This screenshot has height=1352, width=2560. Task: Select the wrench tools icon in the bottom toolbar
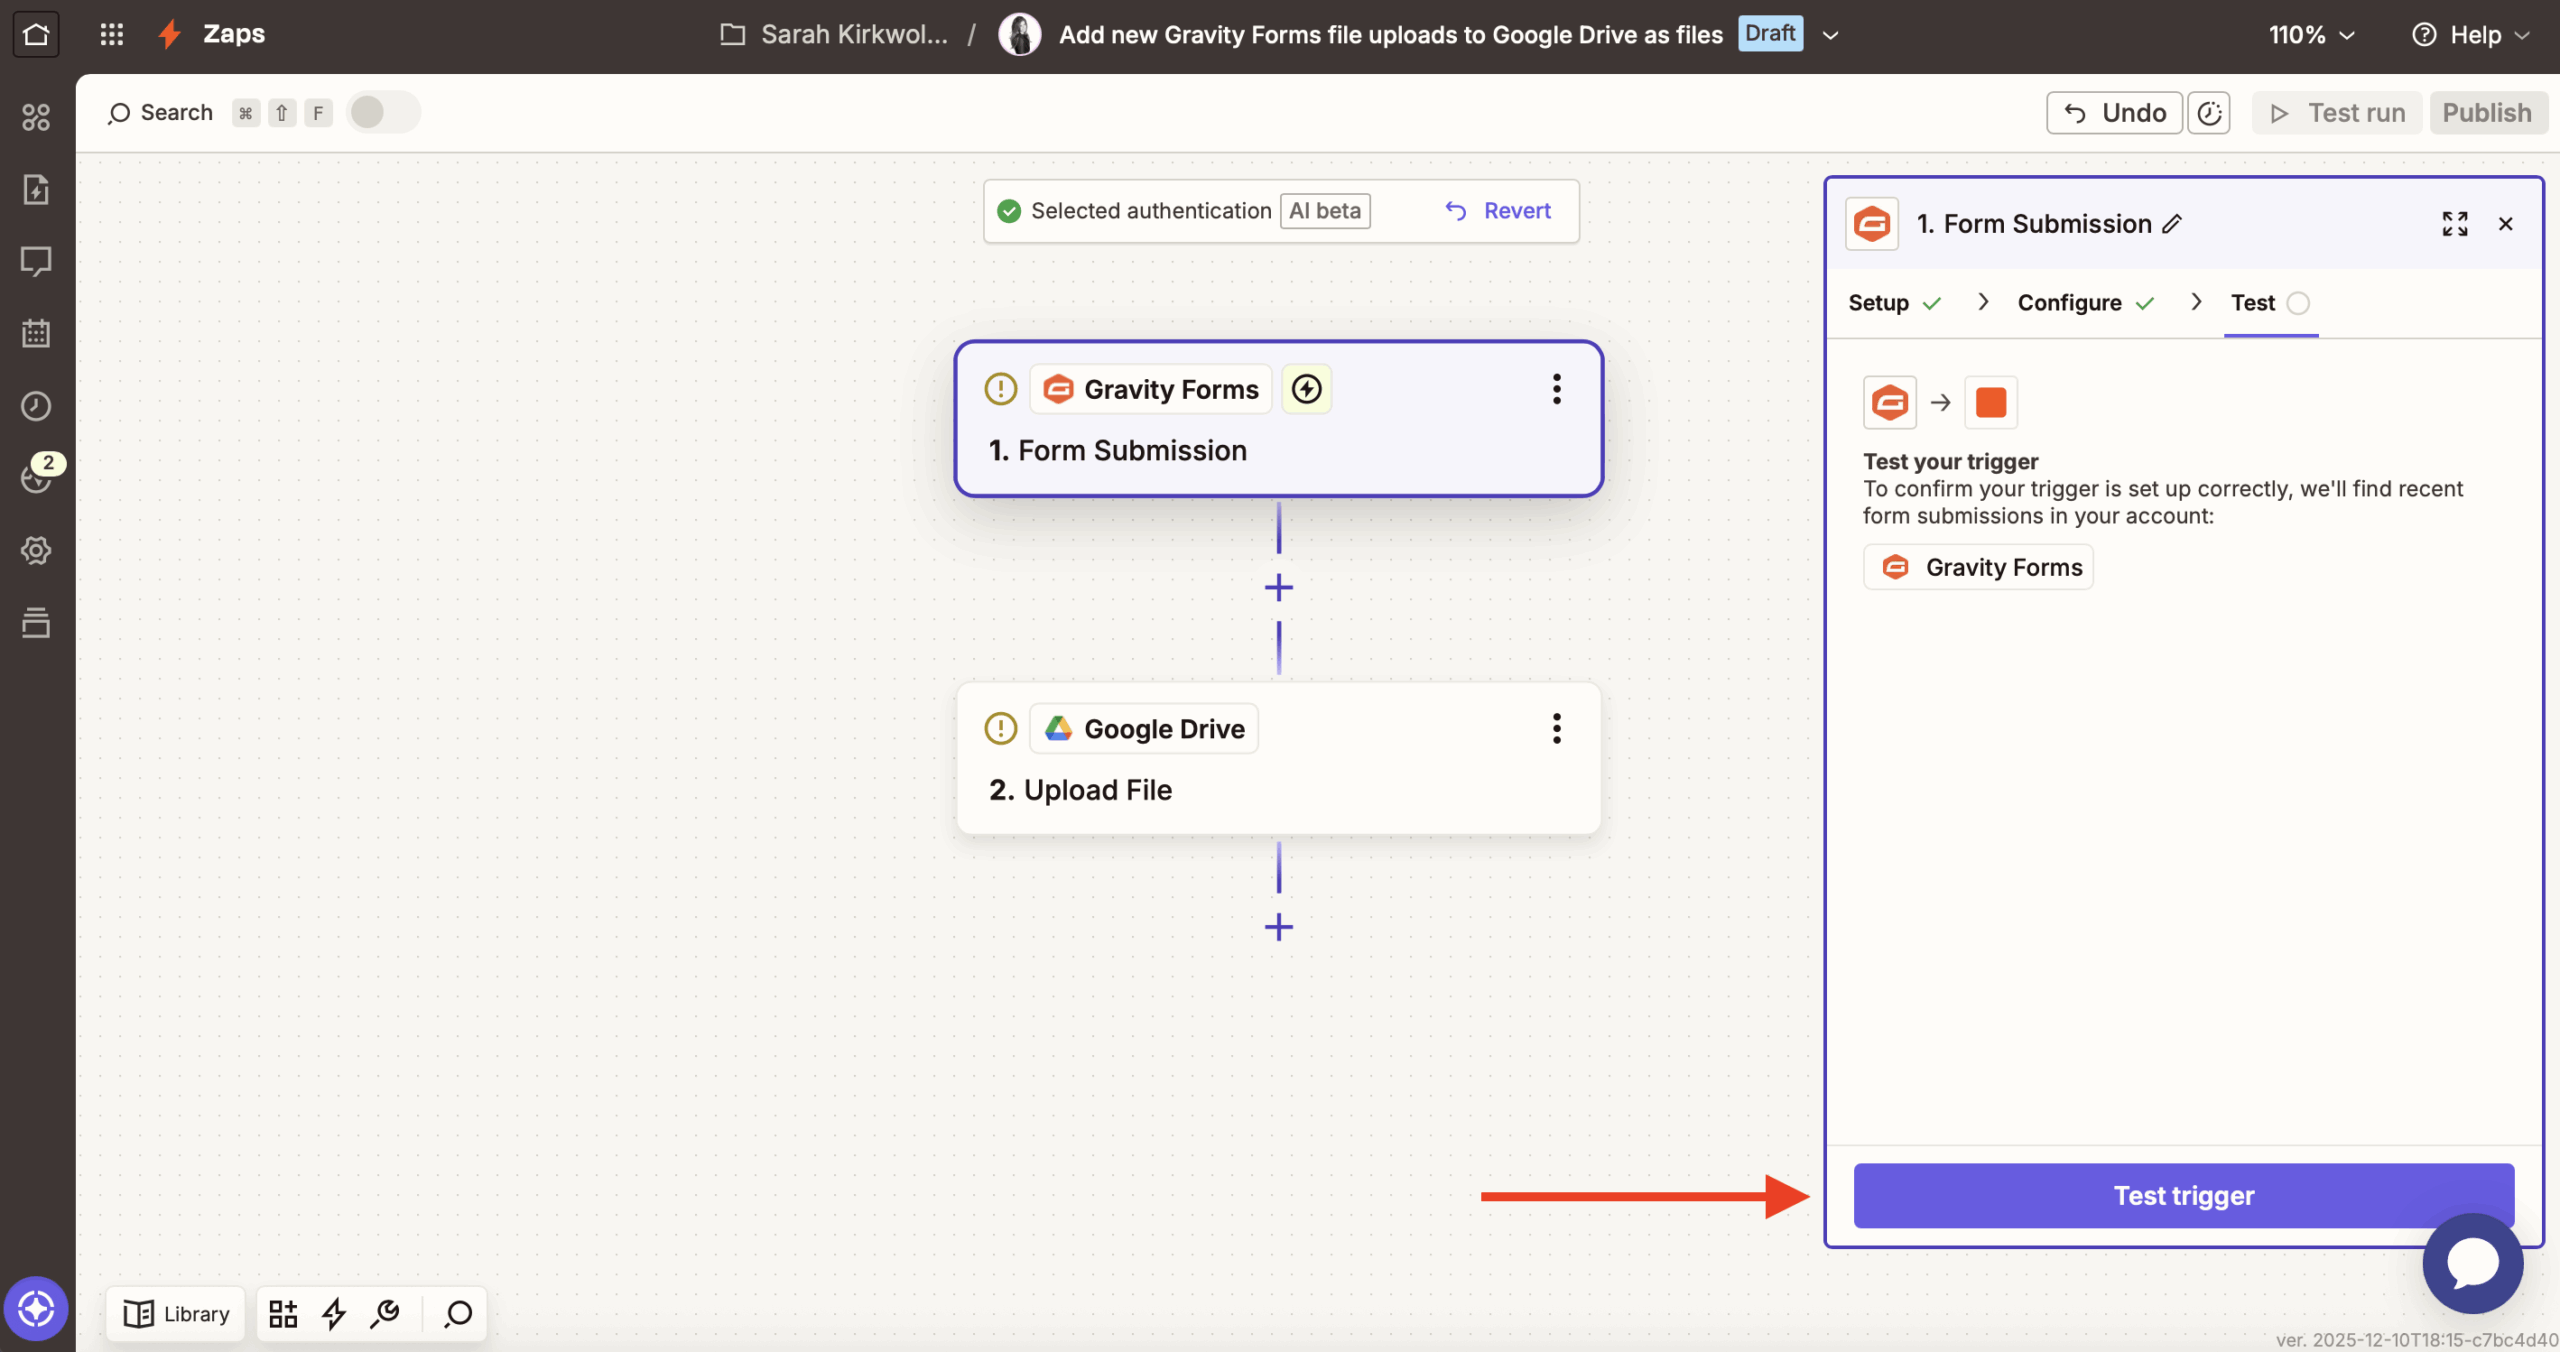pyautogui.click(x=386, y=1313)
